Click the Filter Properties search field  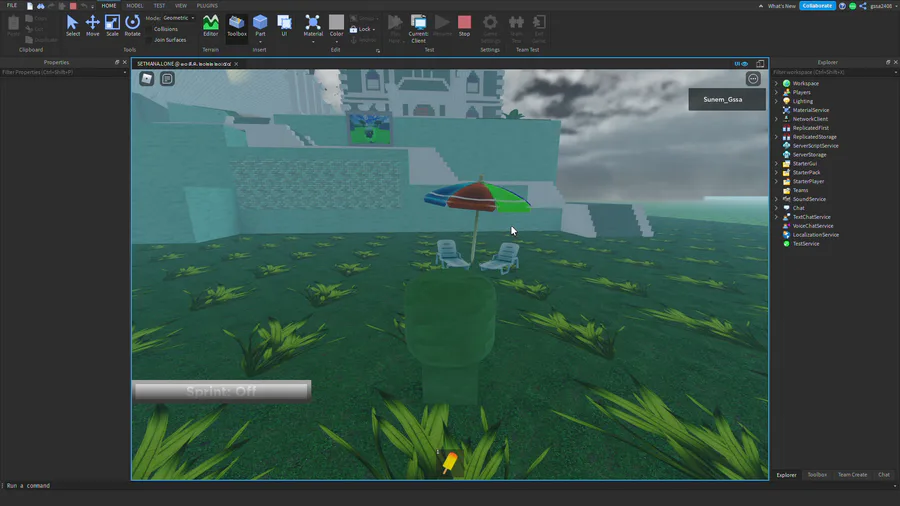coord(63,72)
